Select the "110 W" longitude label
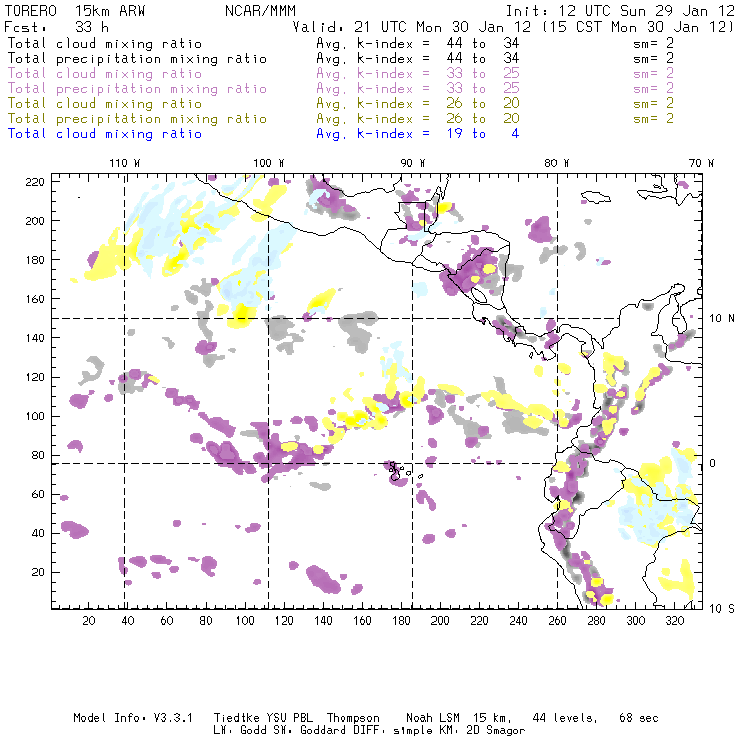Image resolution: width=740 pixels, height=740 pixels. coord(125,163)
